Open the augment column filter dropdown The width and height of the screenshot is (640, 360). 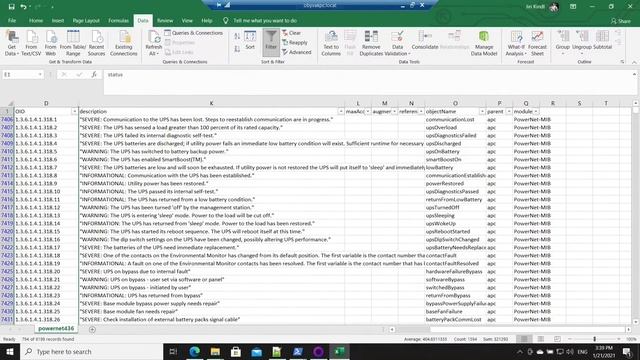[x=394, y=111]
